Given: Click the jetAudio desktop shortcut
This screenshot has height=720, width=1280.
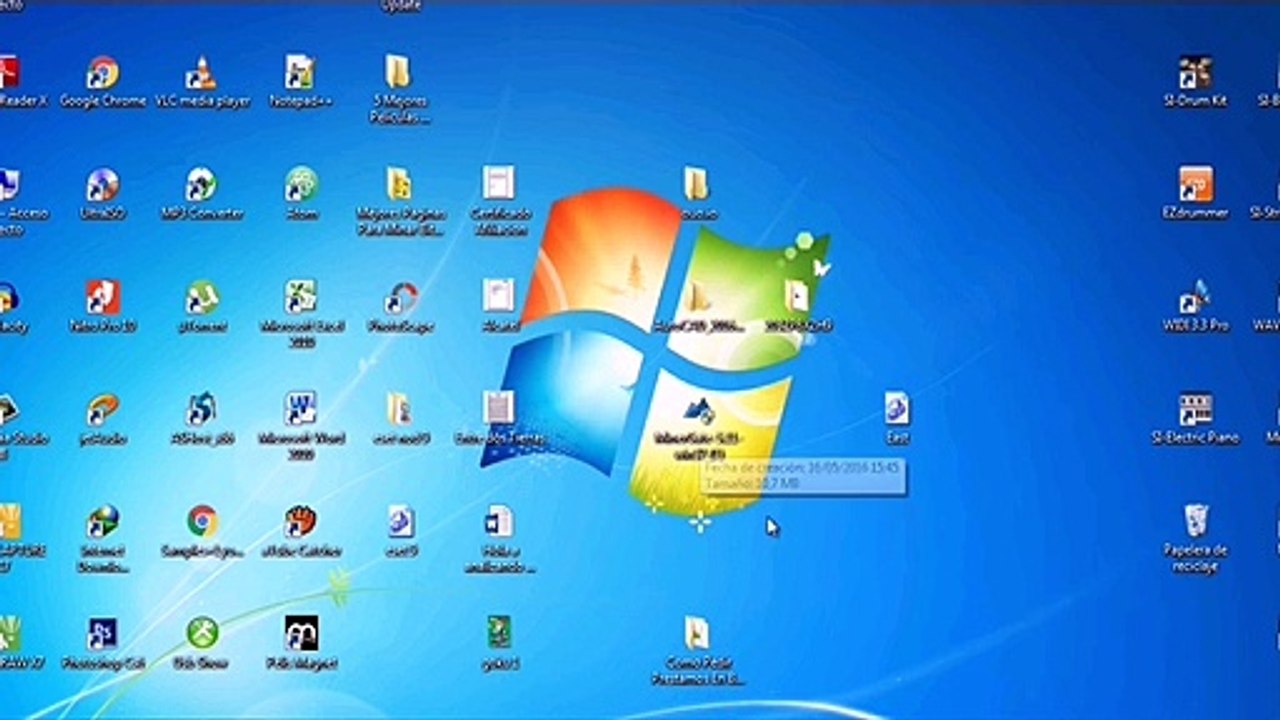Looking at the screenshot, I should pyautogui.click(x=102, y=409).
